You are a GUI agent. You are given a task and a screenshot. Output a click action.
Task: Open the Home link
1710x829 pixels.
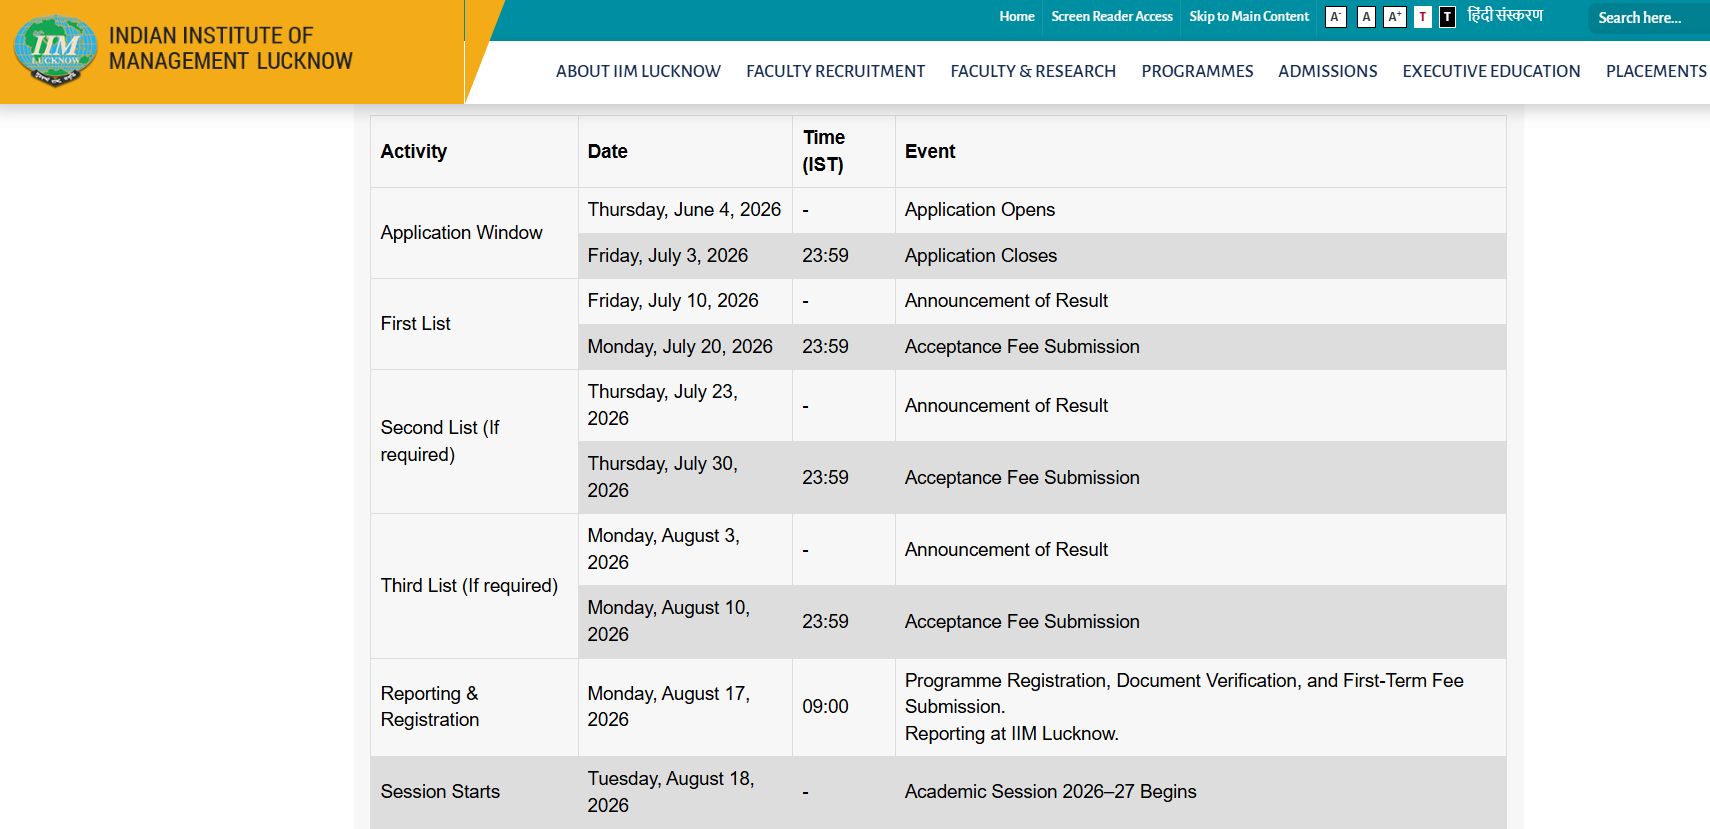(1017, 16)
